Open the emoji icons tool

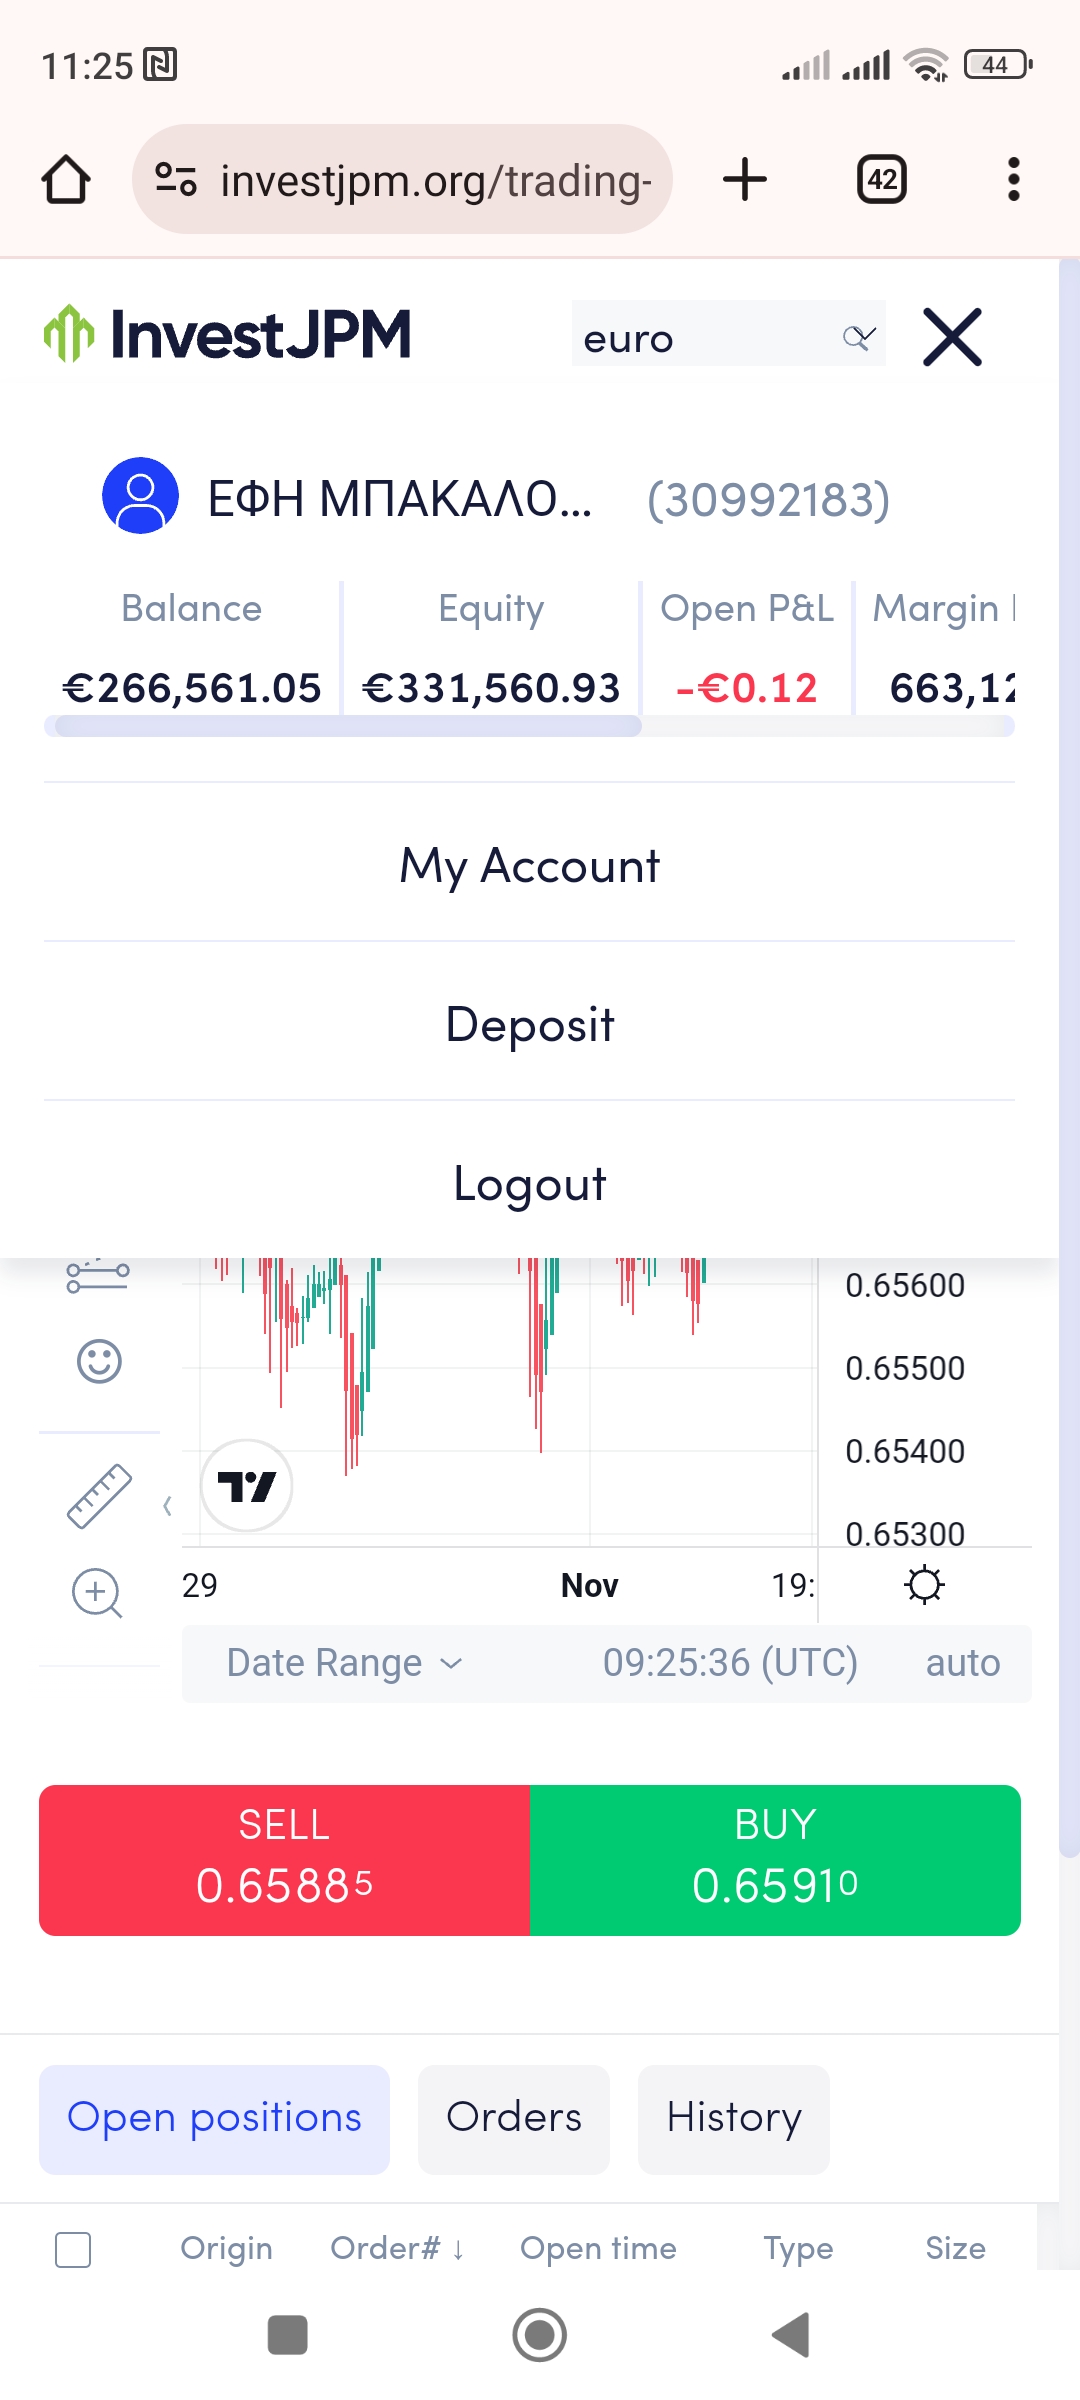click(99, 1361)
